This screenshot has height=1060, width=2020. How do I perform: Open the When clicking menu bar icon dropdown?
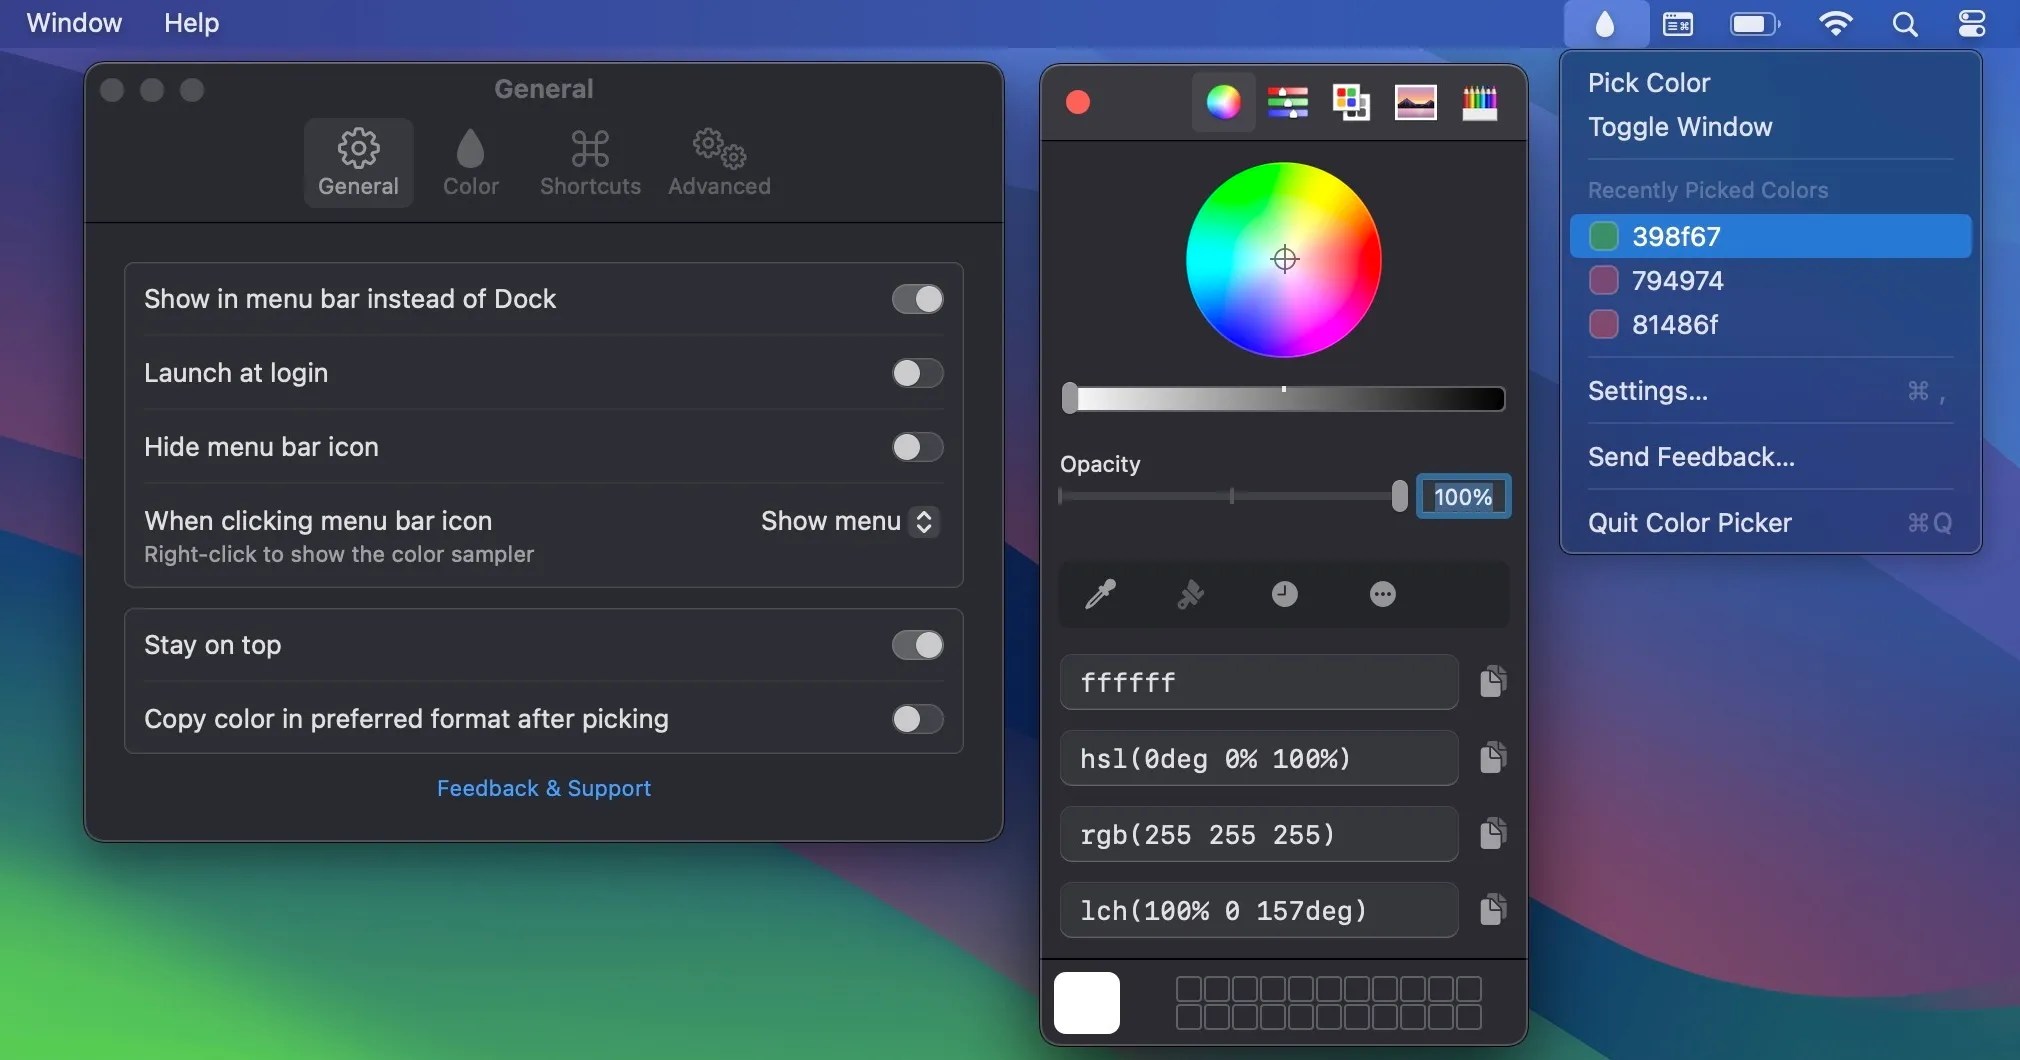[846, 521]
